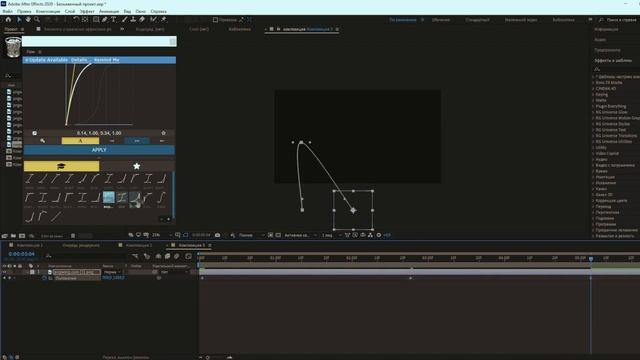Toggle layer 1 visibility eye

click(x=4, y=272)
